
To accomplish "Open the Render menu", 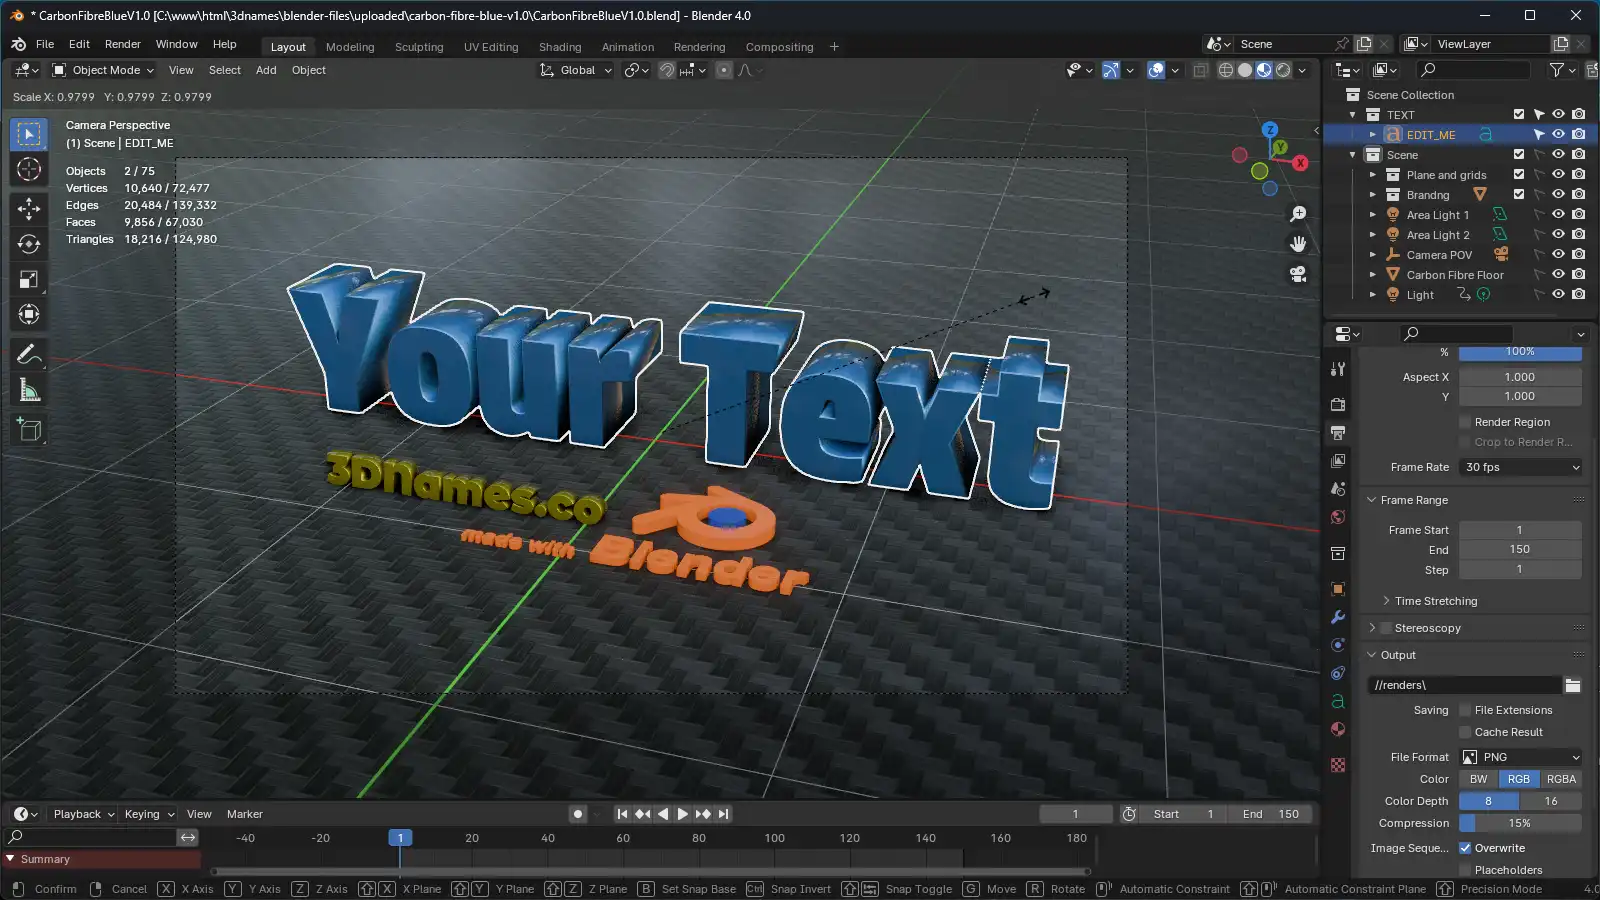I will coord(122,44).
